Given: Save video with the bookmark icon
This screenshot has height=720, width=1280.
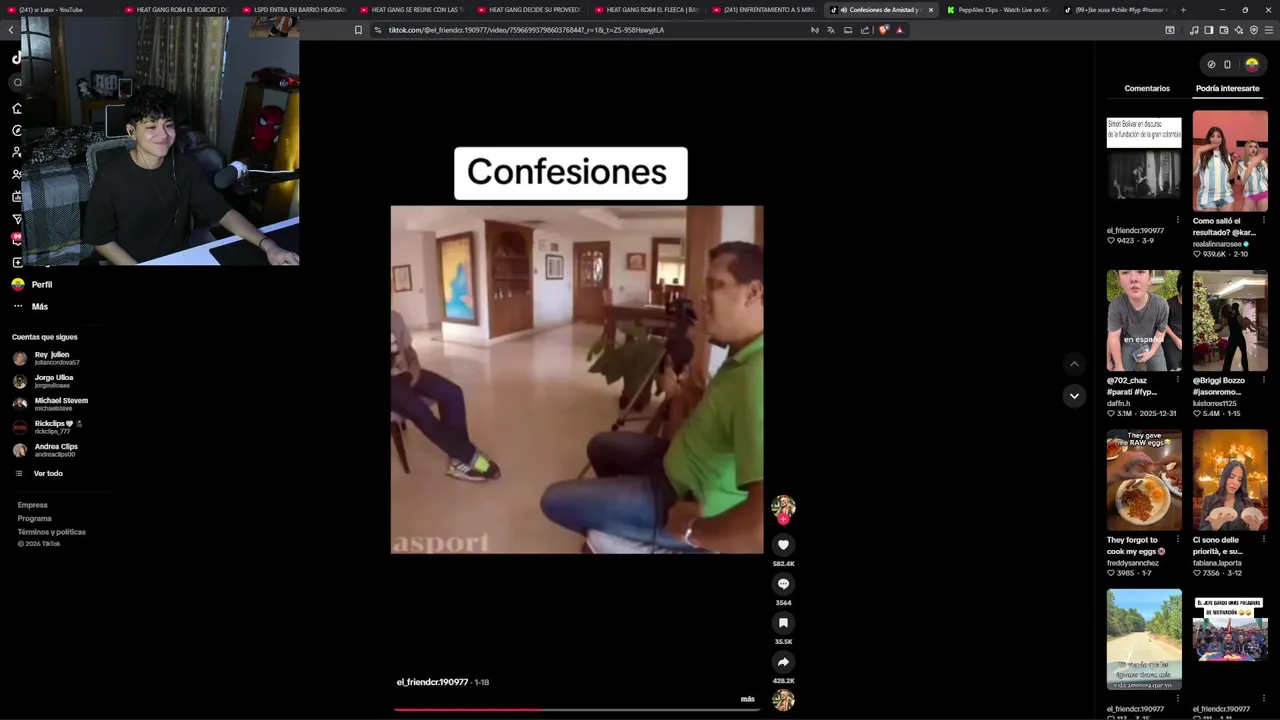Looking at the screenshot, I should click(x=783, y=622).
